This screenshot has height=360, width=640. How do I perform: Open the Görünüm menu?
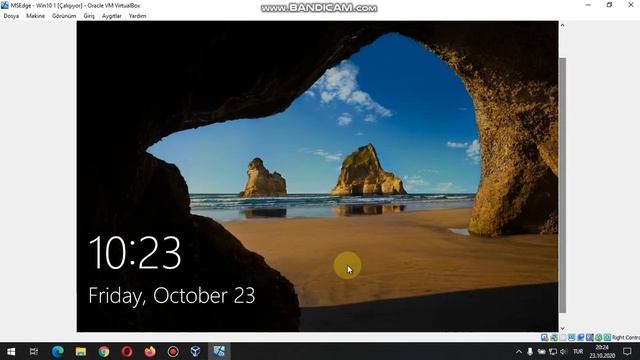coord(64,16)
